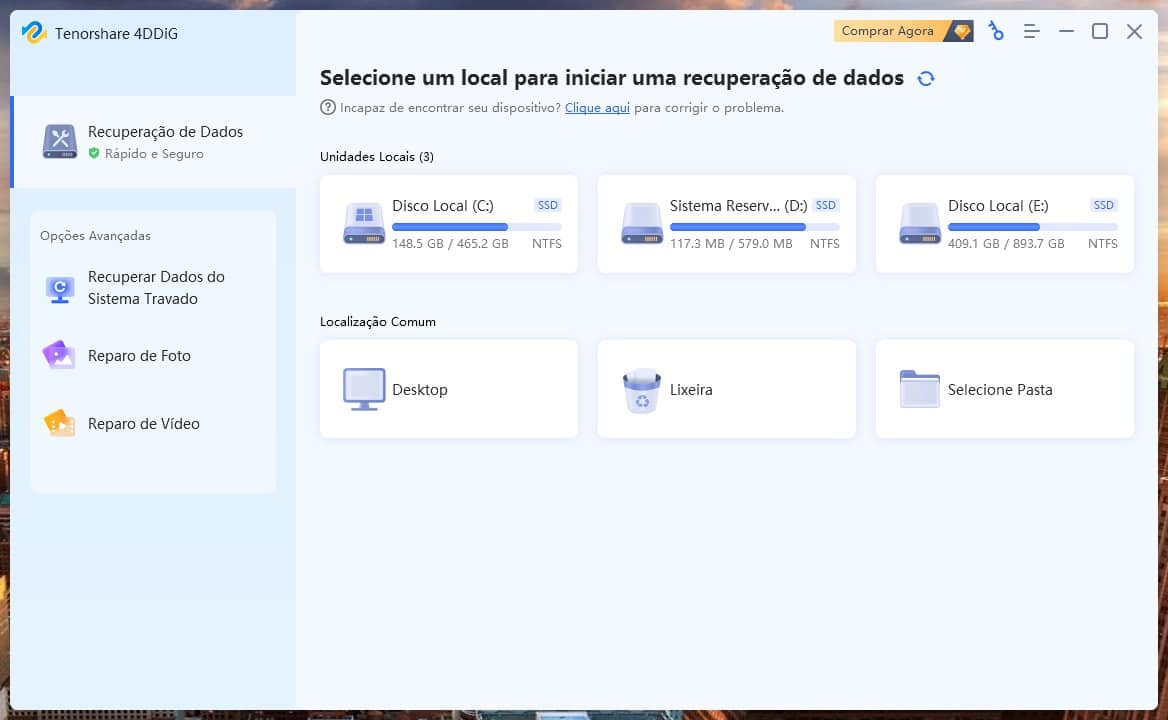Choose the Lixeira location label
The height and width of the screenshot is (720, 1168).
(691, 389)
